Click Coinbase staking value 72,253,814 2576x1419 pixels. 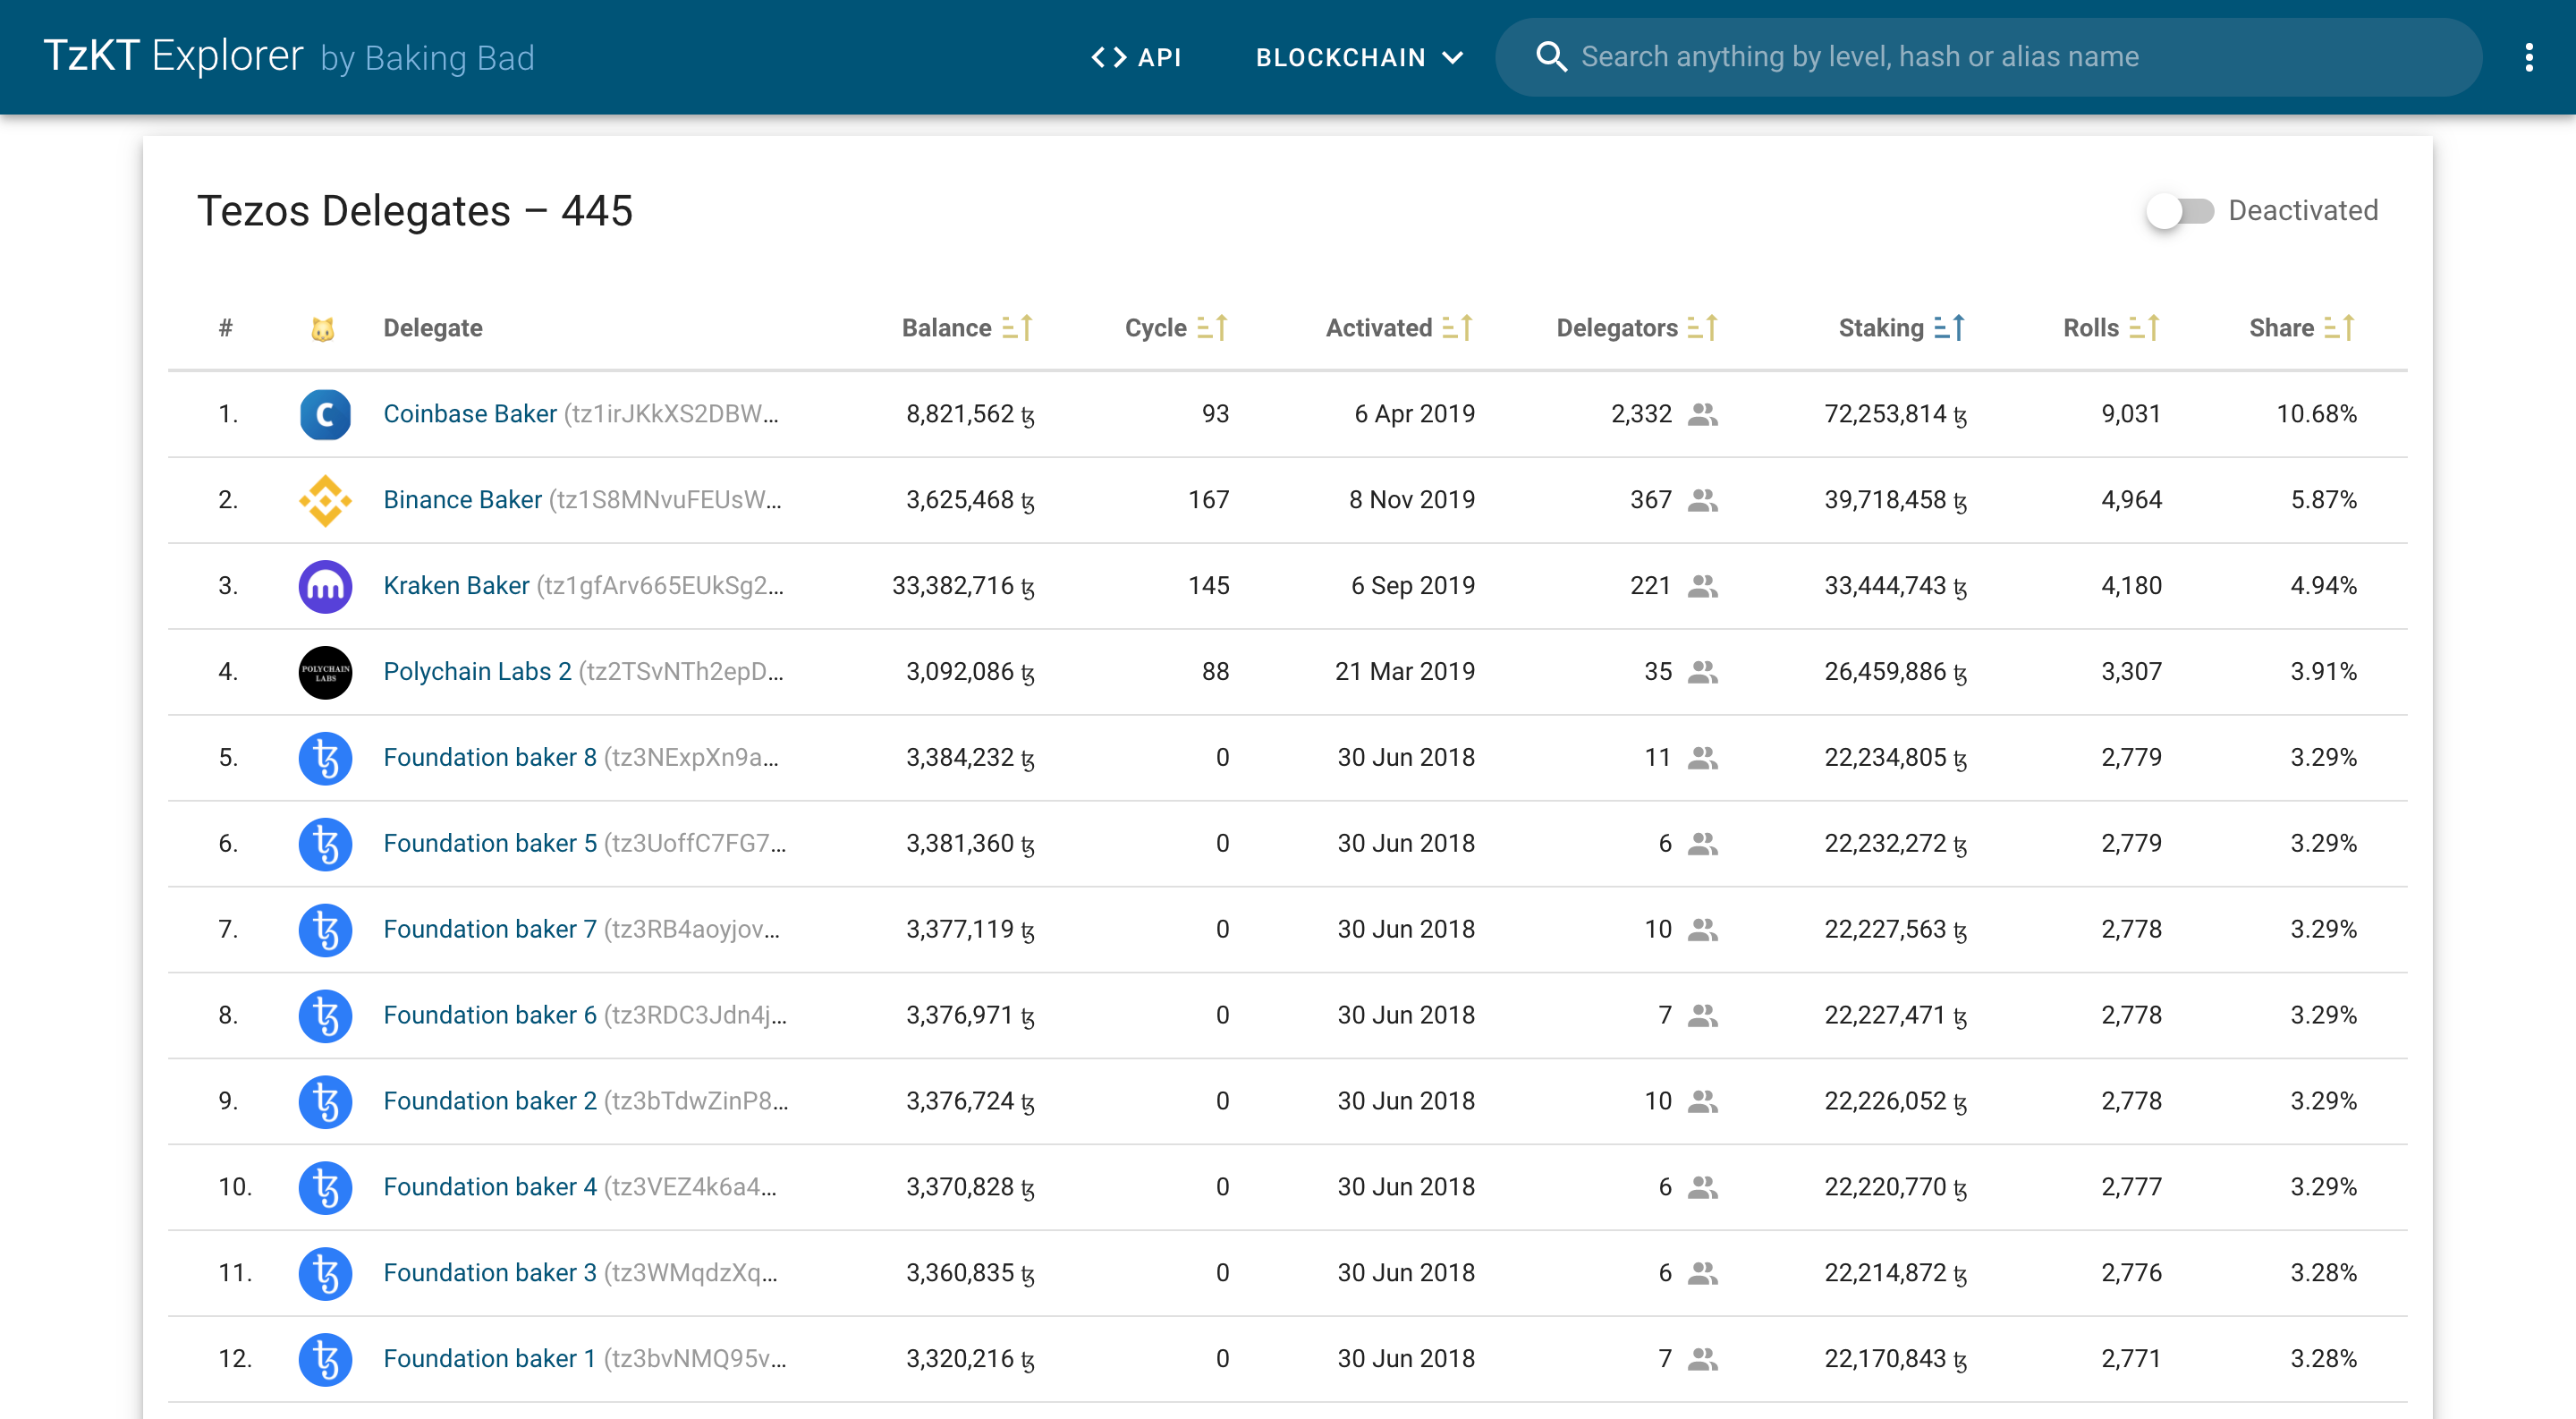coord(1895,414)
